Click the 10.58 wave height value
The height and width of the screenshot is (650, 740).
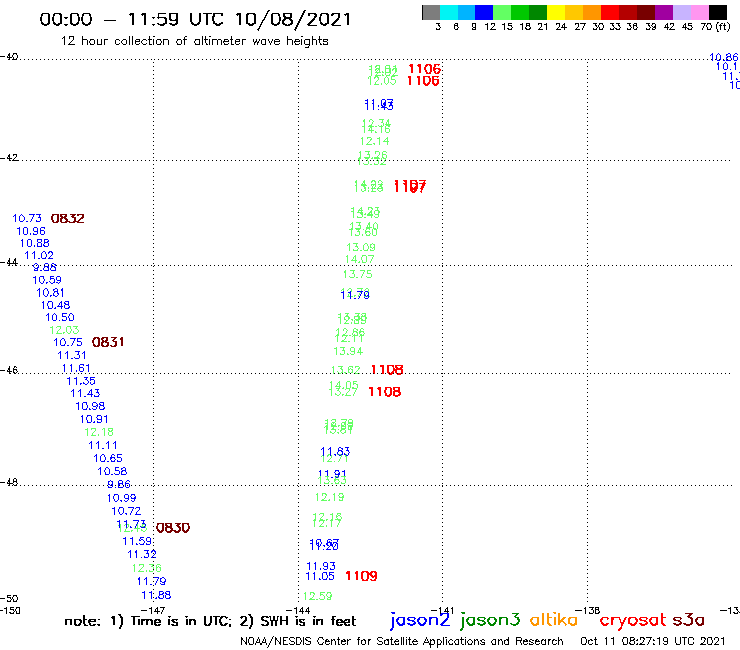(x=112, y=471)
